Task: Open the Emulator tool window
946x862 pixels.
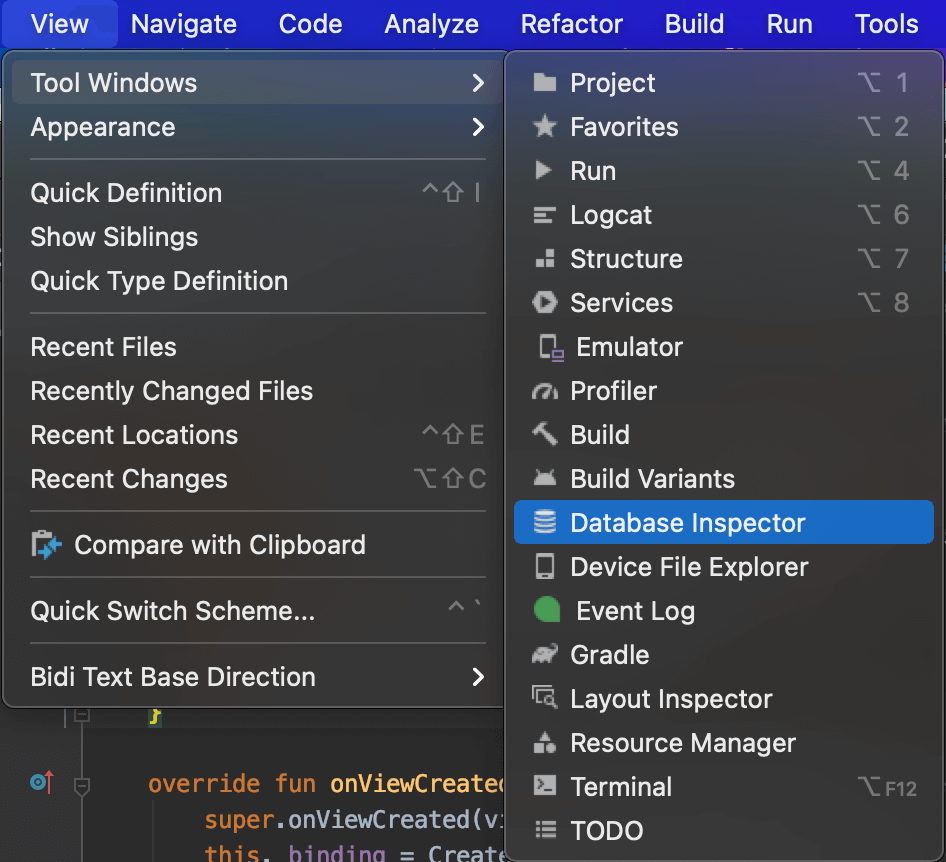Action: click(x=724, y=347)
